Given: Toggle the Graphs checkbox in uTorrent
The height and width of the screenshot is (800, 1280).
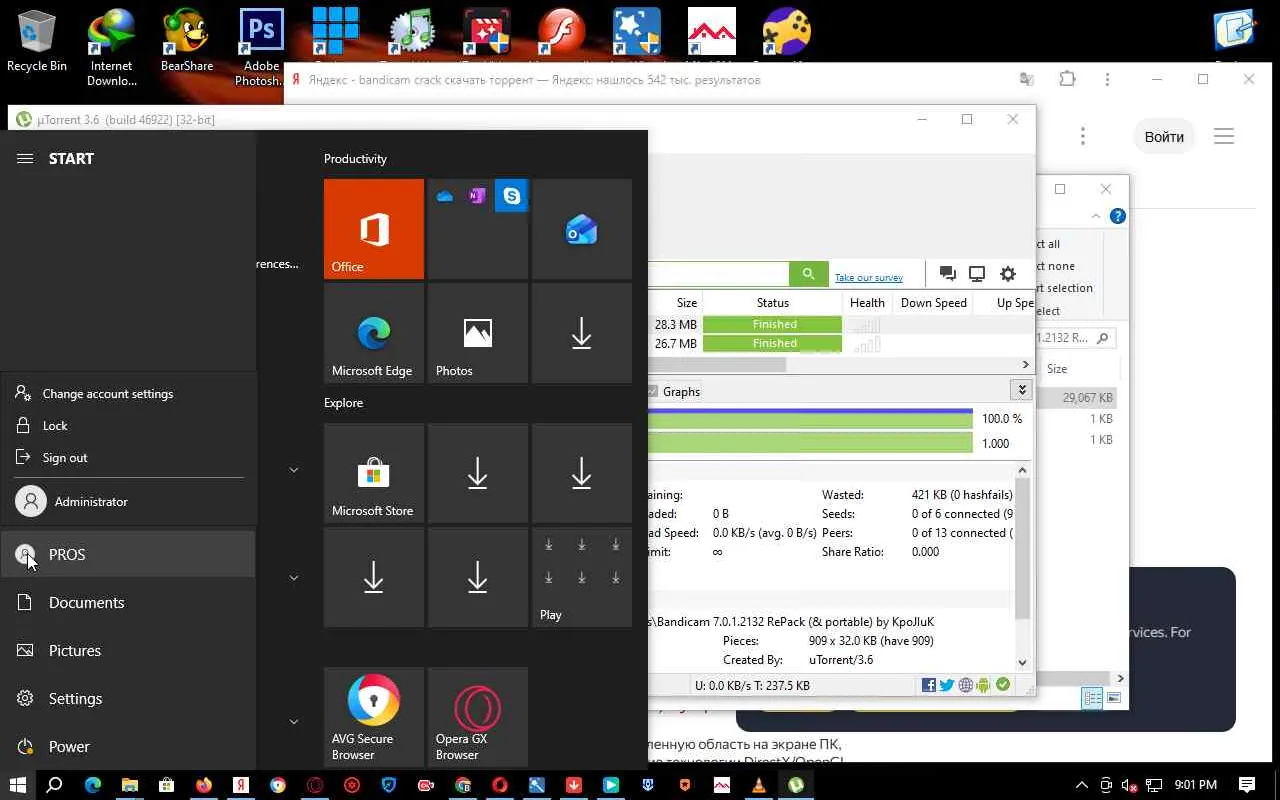Looking at the screenshot, I should coord(653,392).
